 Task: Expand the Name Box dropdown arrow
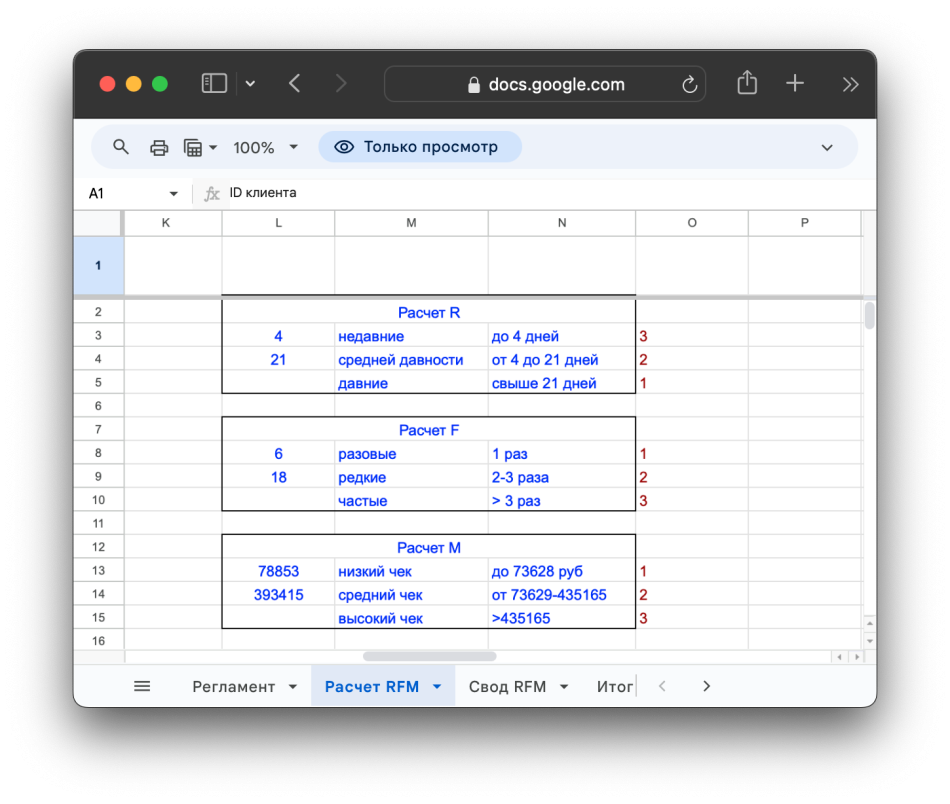(x=174, y=194)
